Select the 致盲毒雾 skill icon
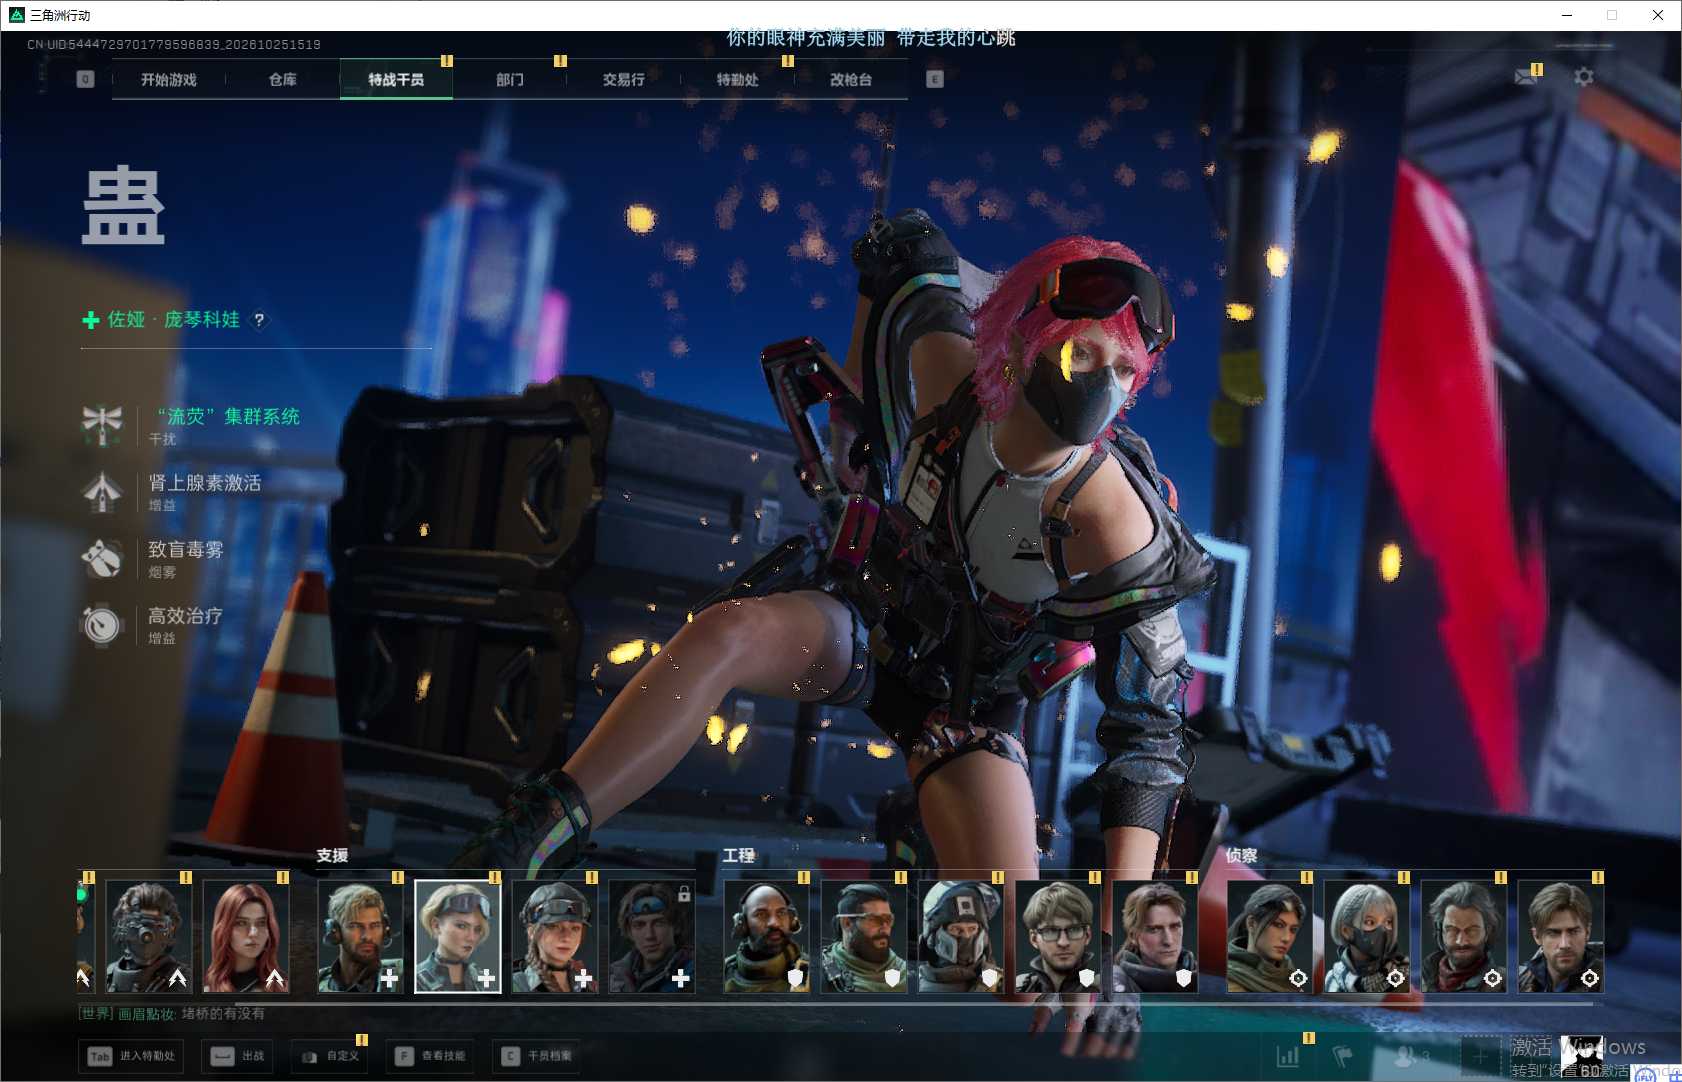Viewport: 1682px width, 1082px height. pos(102,558)
